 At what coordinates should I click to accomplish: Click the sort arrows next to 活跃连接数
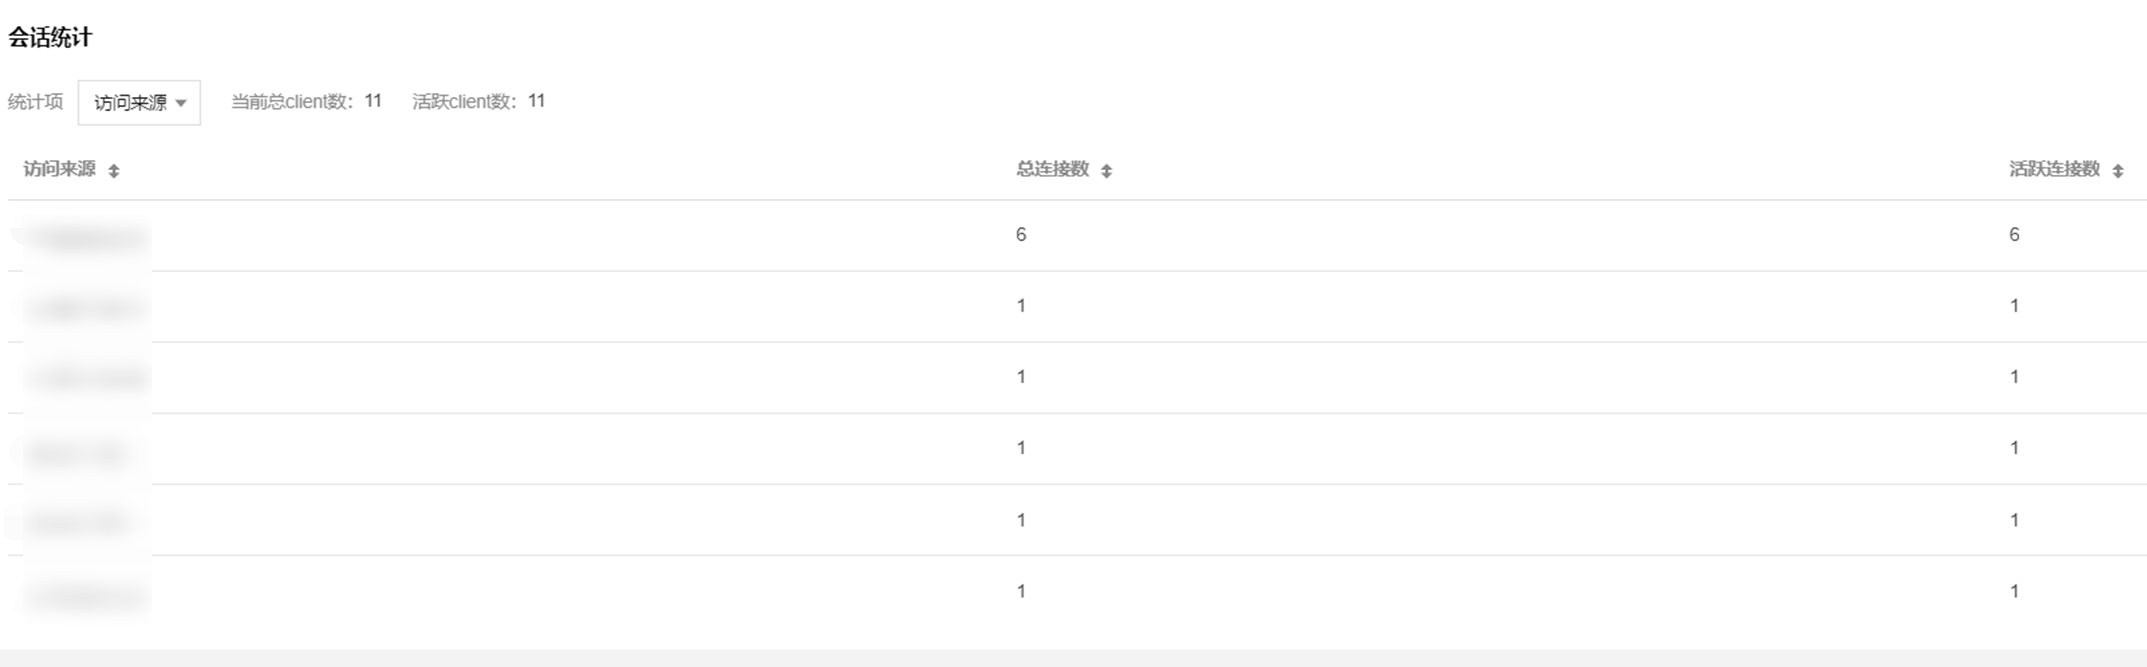[2117, 171]
